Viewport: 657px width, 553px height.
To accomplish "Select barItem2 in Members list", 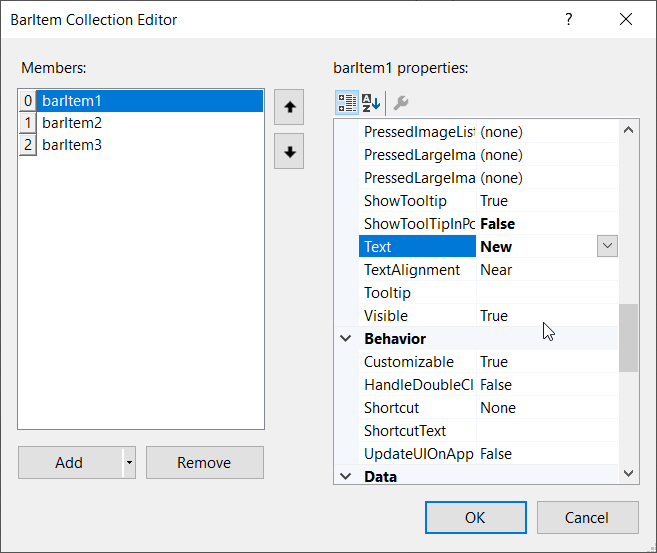I will pos(72,123).
